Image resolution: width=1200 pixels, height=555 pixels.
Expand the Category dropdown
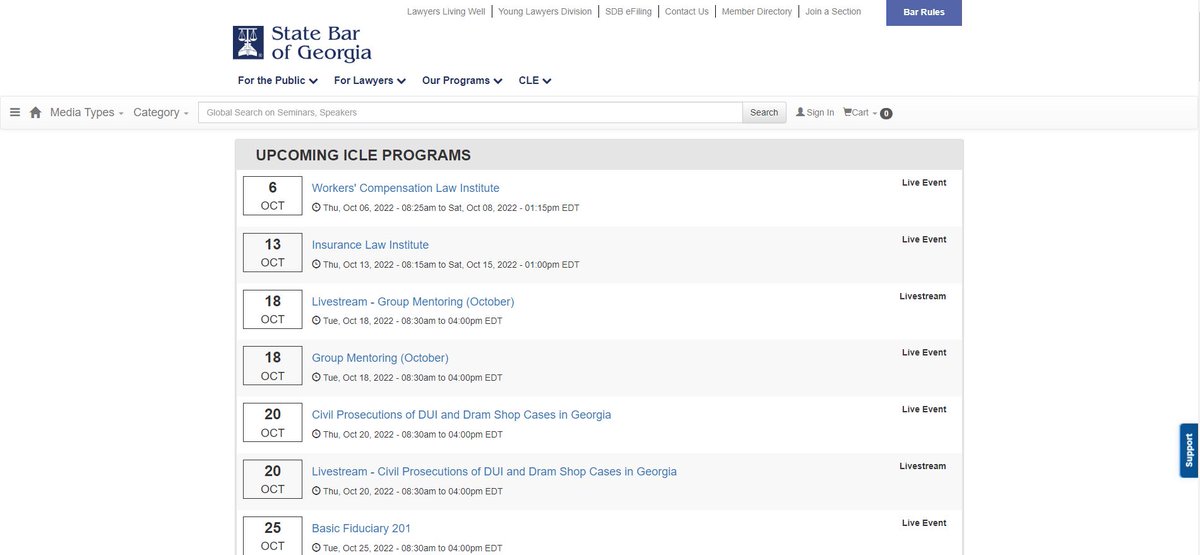click(x=161, y=112)
